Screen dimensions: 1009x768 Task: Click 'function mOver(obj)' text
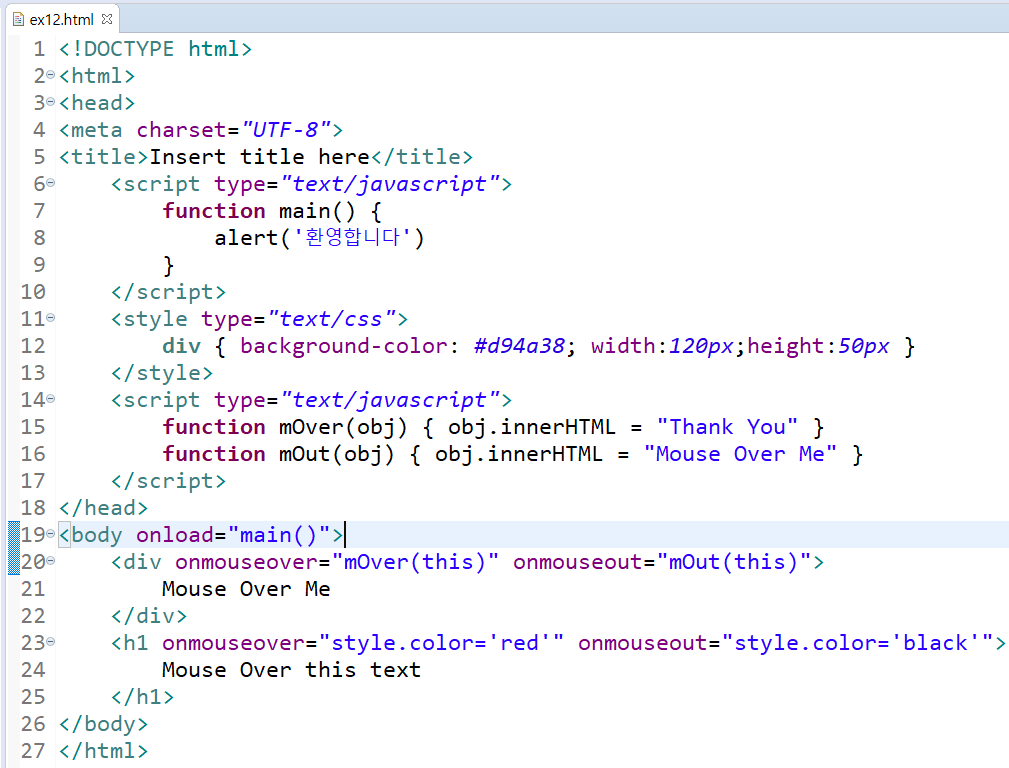(x=285, y=427)
